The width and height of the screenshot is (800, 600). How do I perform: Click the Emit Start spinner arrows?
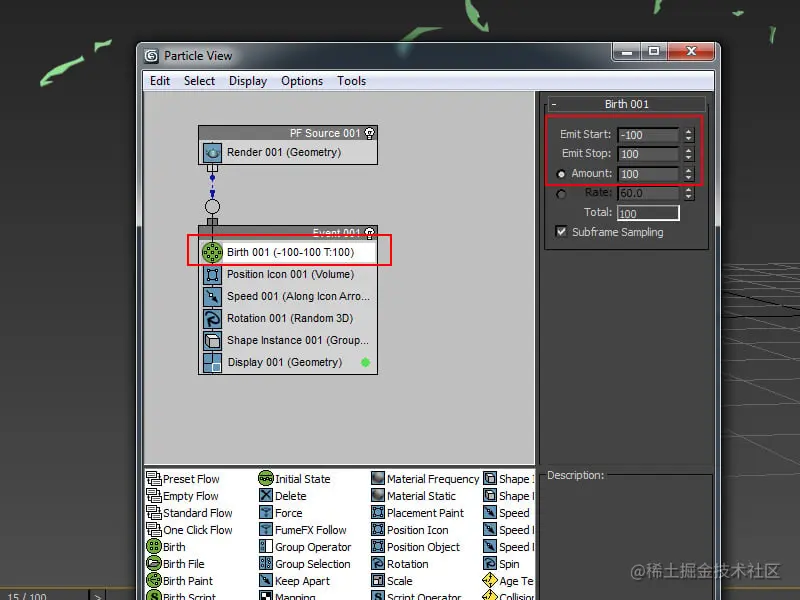point(689,135)
